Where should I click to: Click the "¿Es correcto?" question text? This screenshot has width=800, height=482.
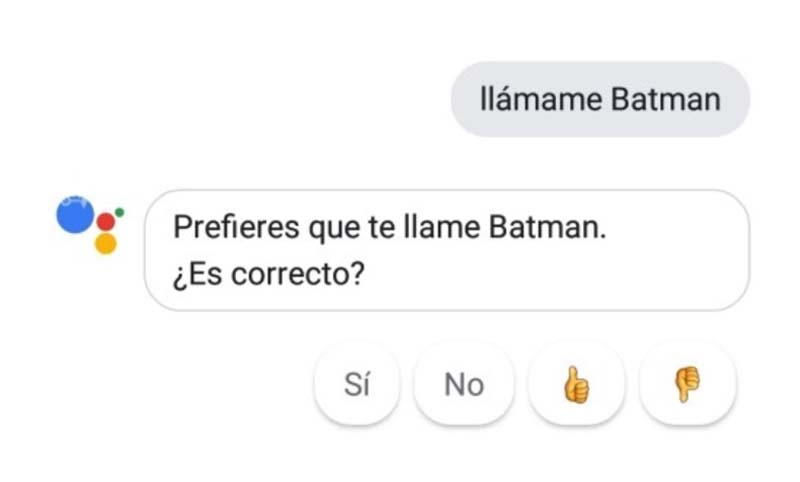point(267,272)
